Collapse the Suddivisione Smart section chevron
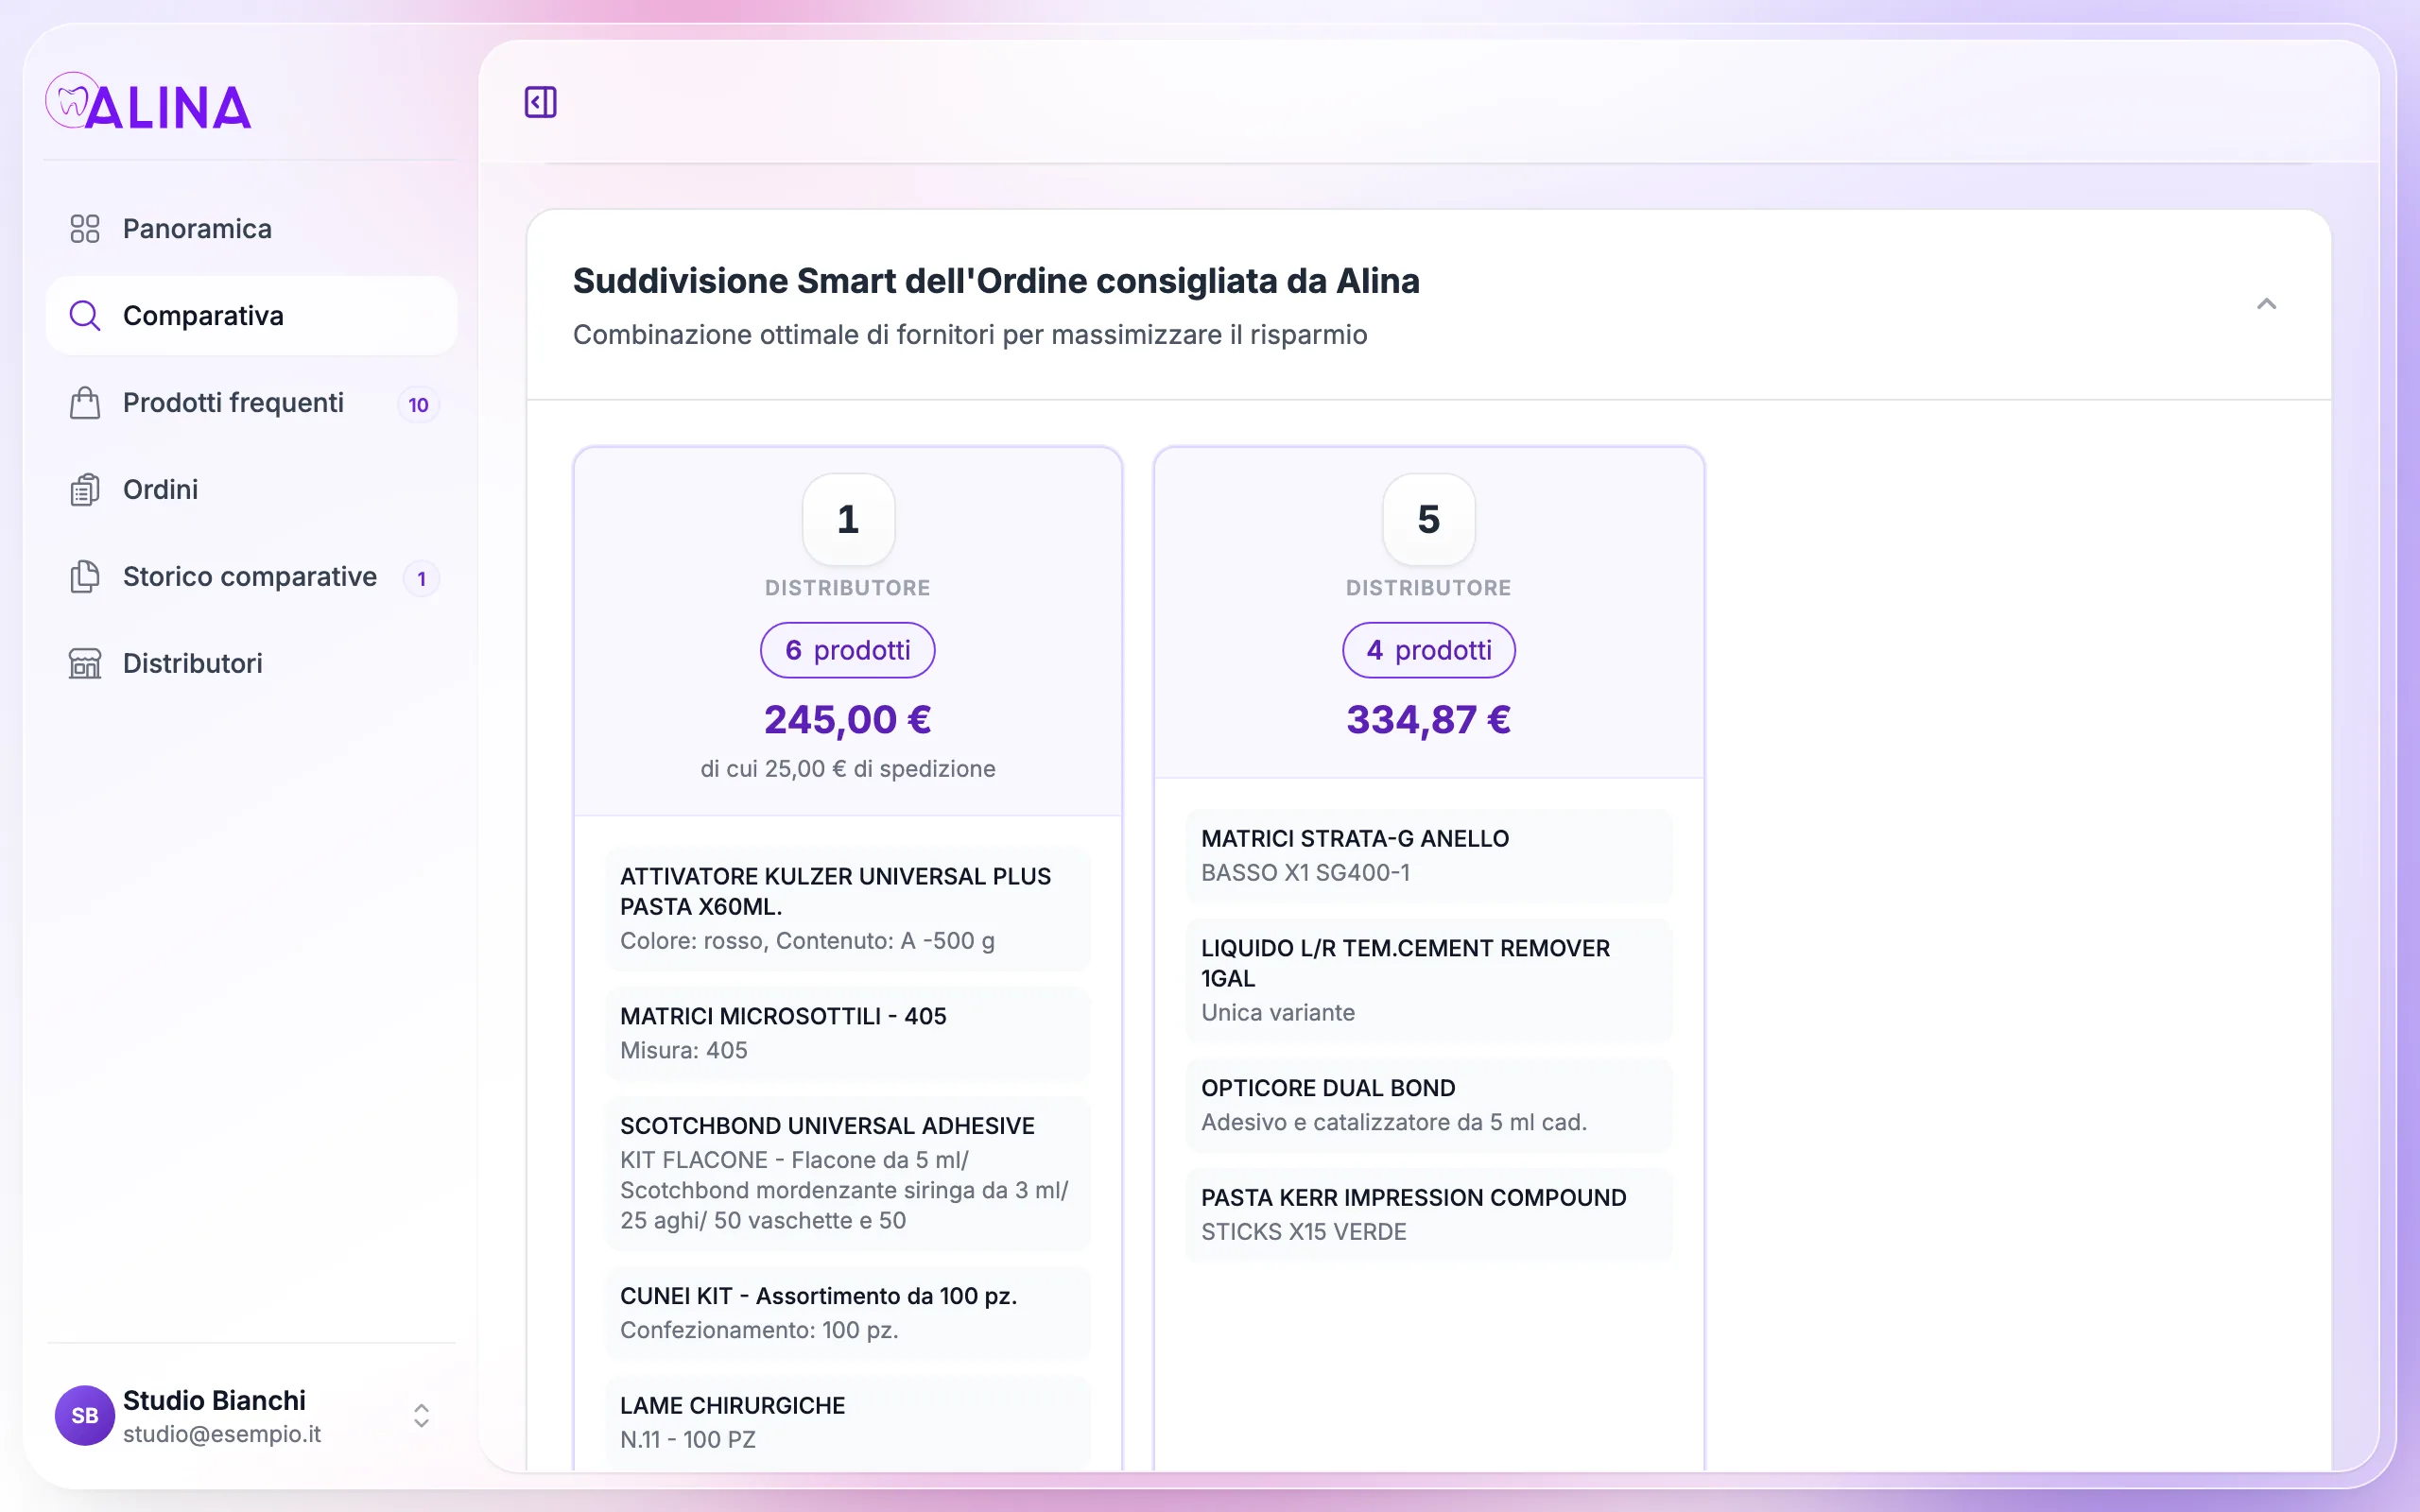This screenshot has width=2420, height=1512. (x=2266, y=304)
